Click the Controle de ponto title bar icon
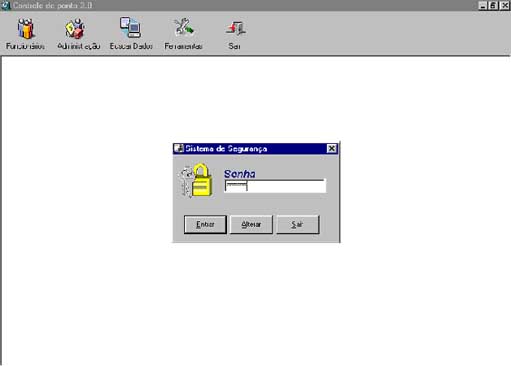The height and width of the screenshot is (366, 511). [x=5, y=5]
